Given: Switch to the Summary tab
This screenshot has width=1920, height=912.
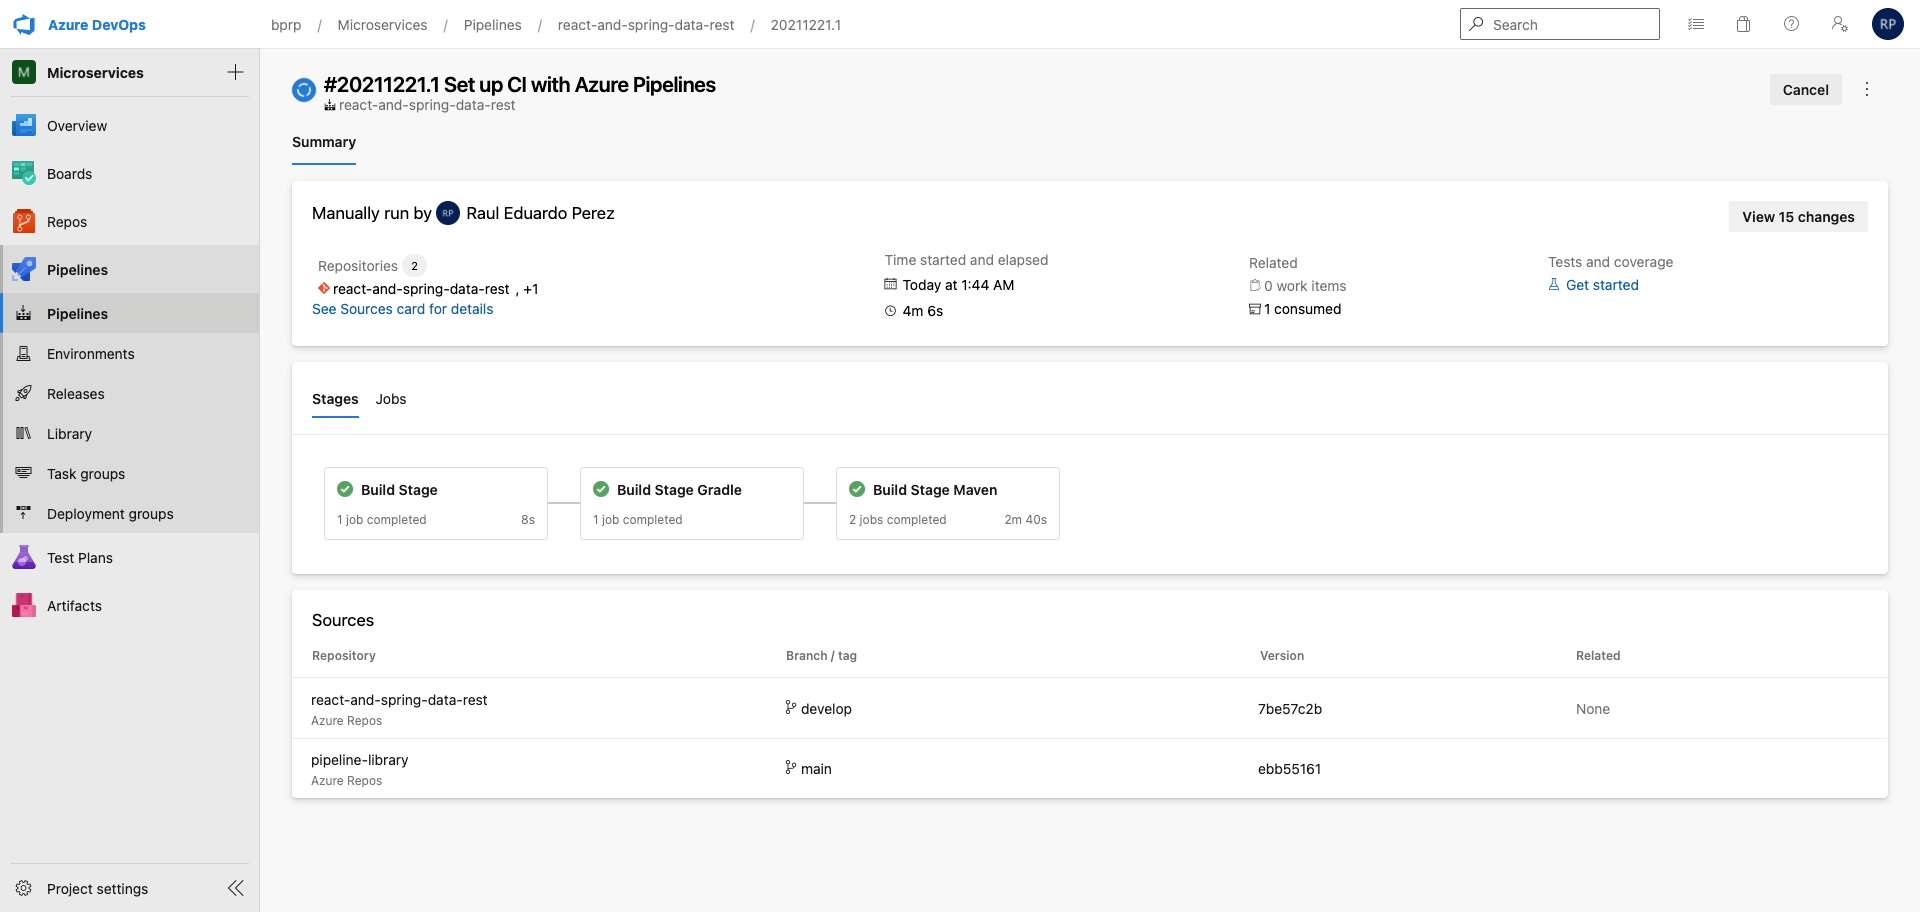Looking at the screenshot, I should coord(324,142).
